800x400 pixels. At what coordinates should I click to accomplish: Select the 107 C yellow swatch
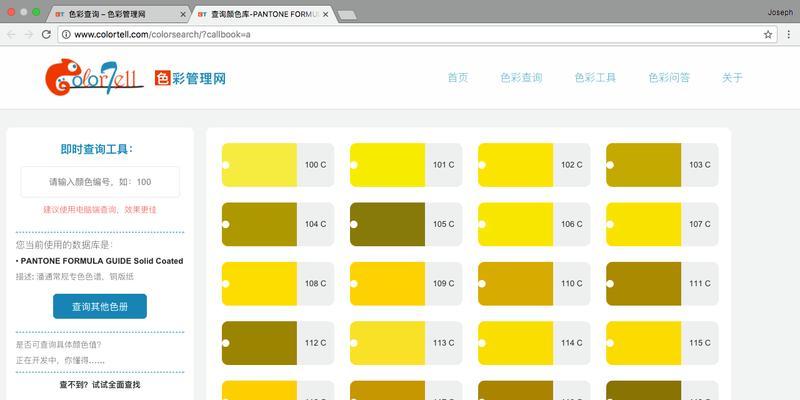662,224
